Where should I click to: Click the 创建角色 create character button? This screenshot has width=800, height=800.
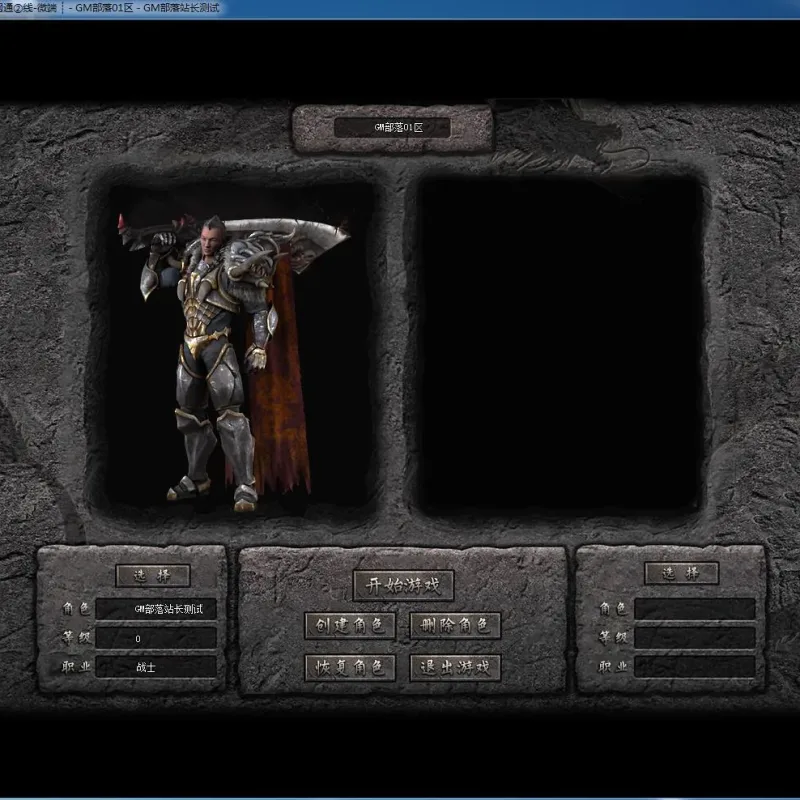[350, 626]
